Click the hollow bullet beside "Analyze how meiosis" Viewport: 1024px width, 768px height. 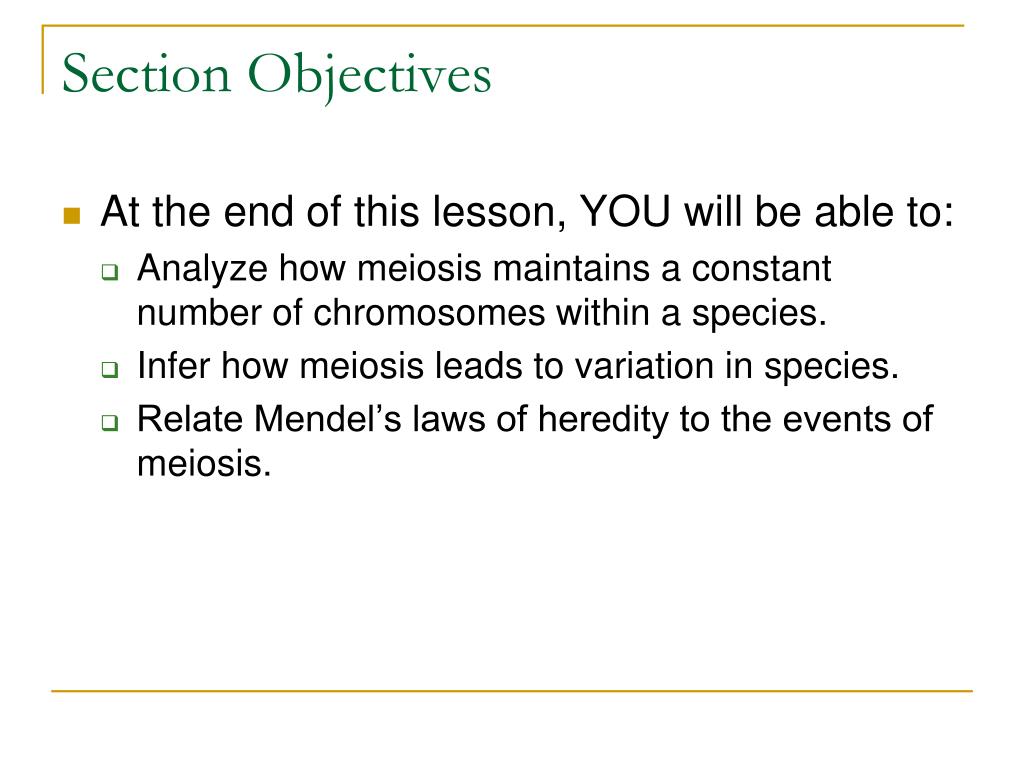pos(110,272)
